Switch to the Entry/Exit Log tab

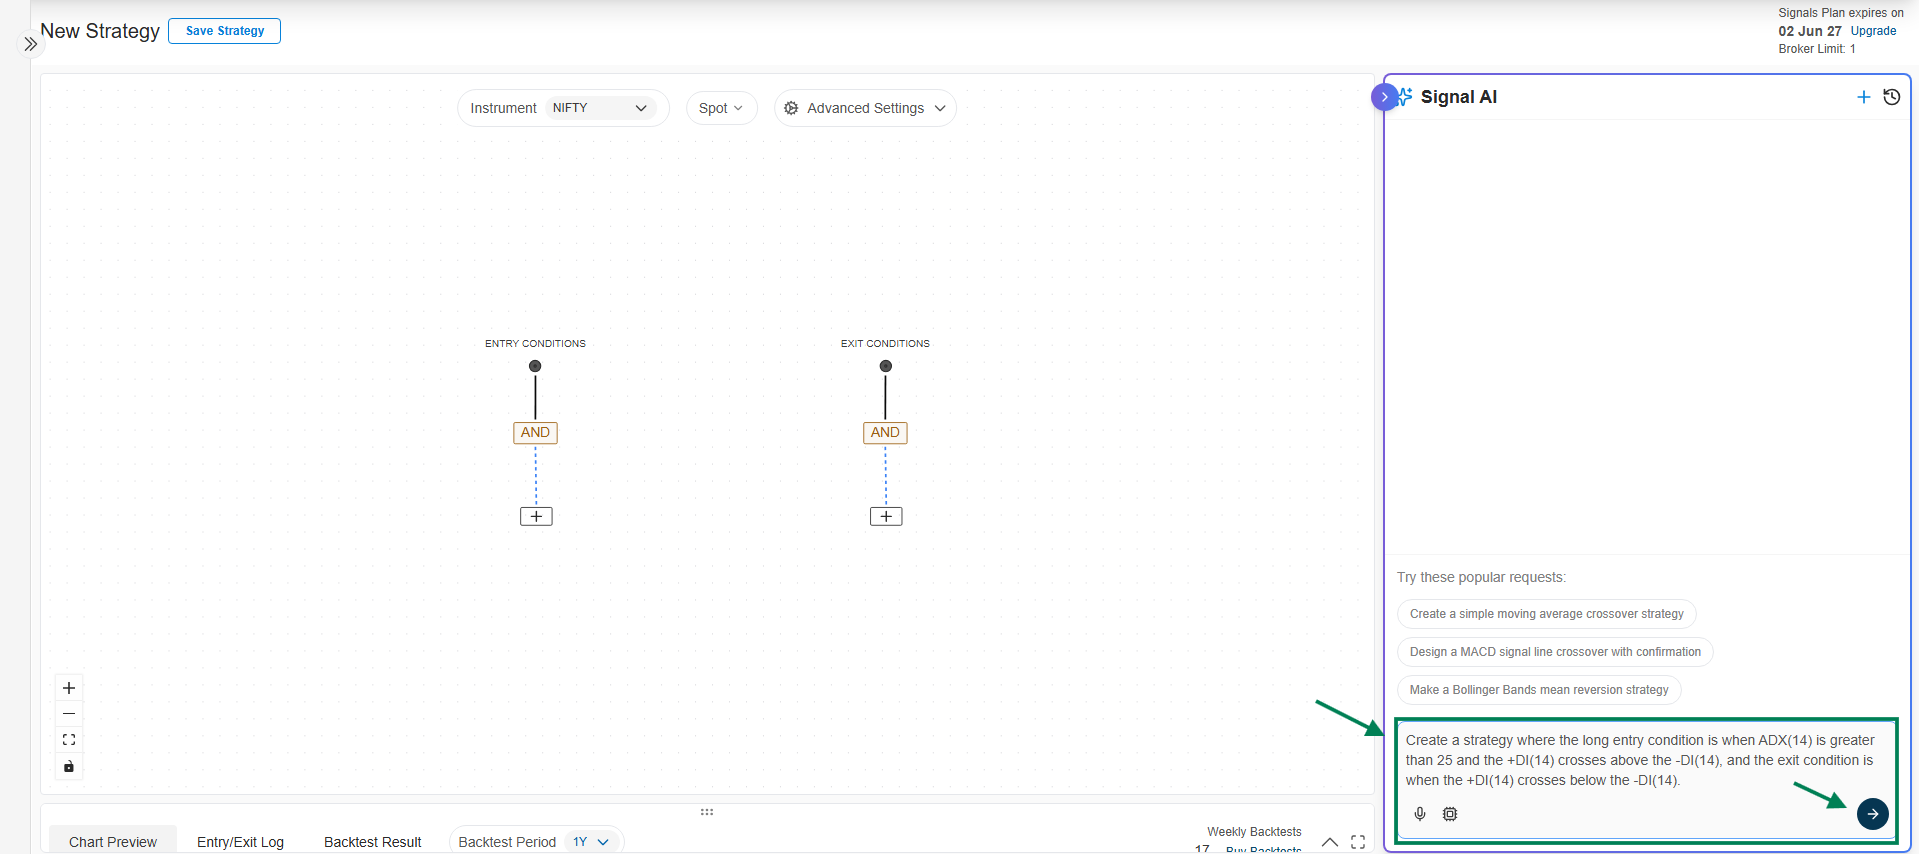click(x=240, y=842)
